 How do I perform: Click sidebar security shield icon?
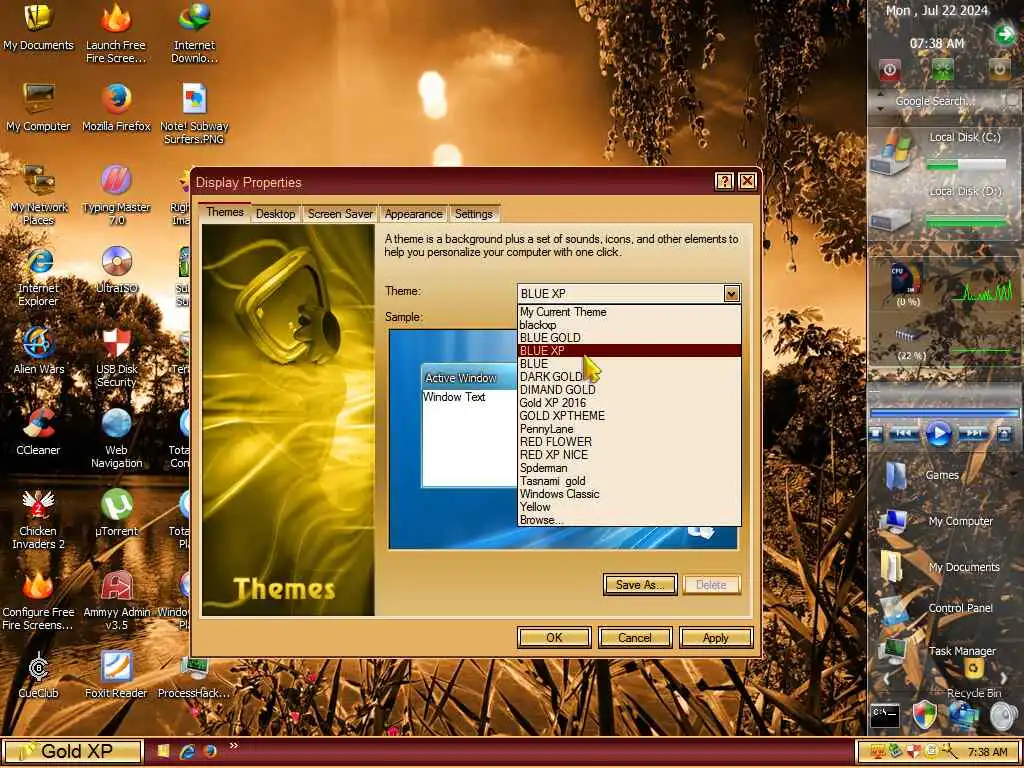[924, 716]
